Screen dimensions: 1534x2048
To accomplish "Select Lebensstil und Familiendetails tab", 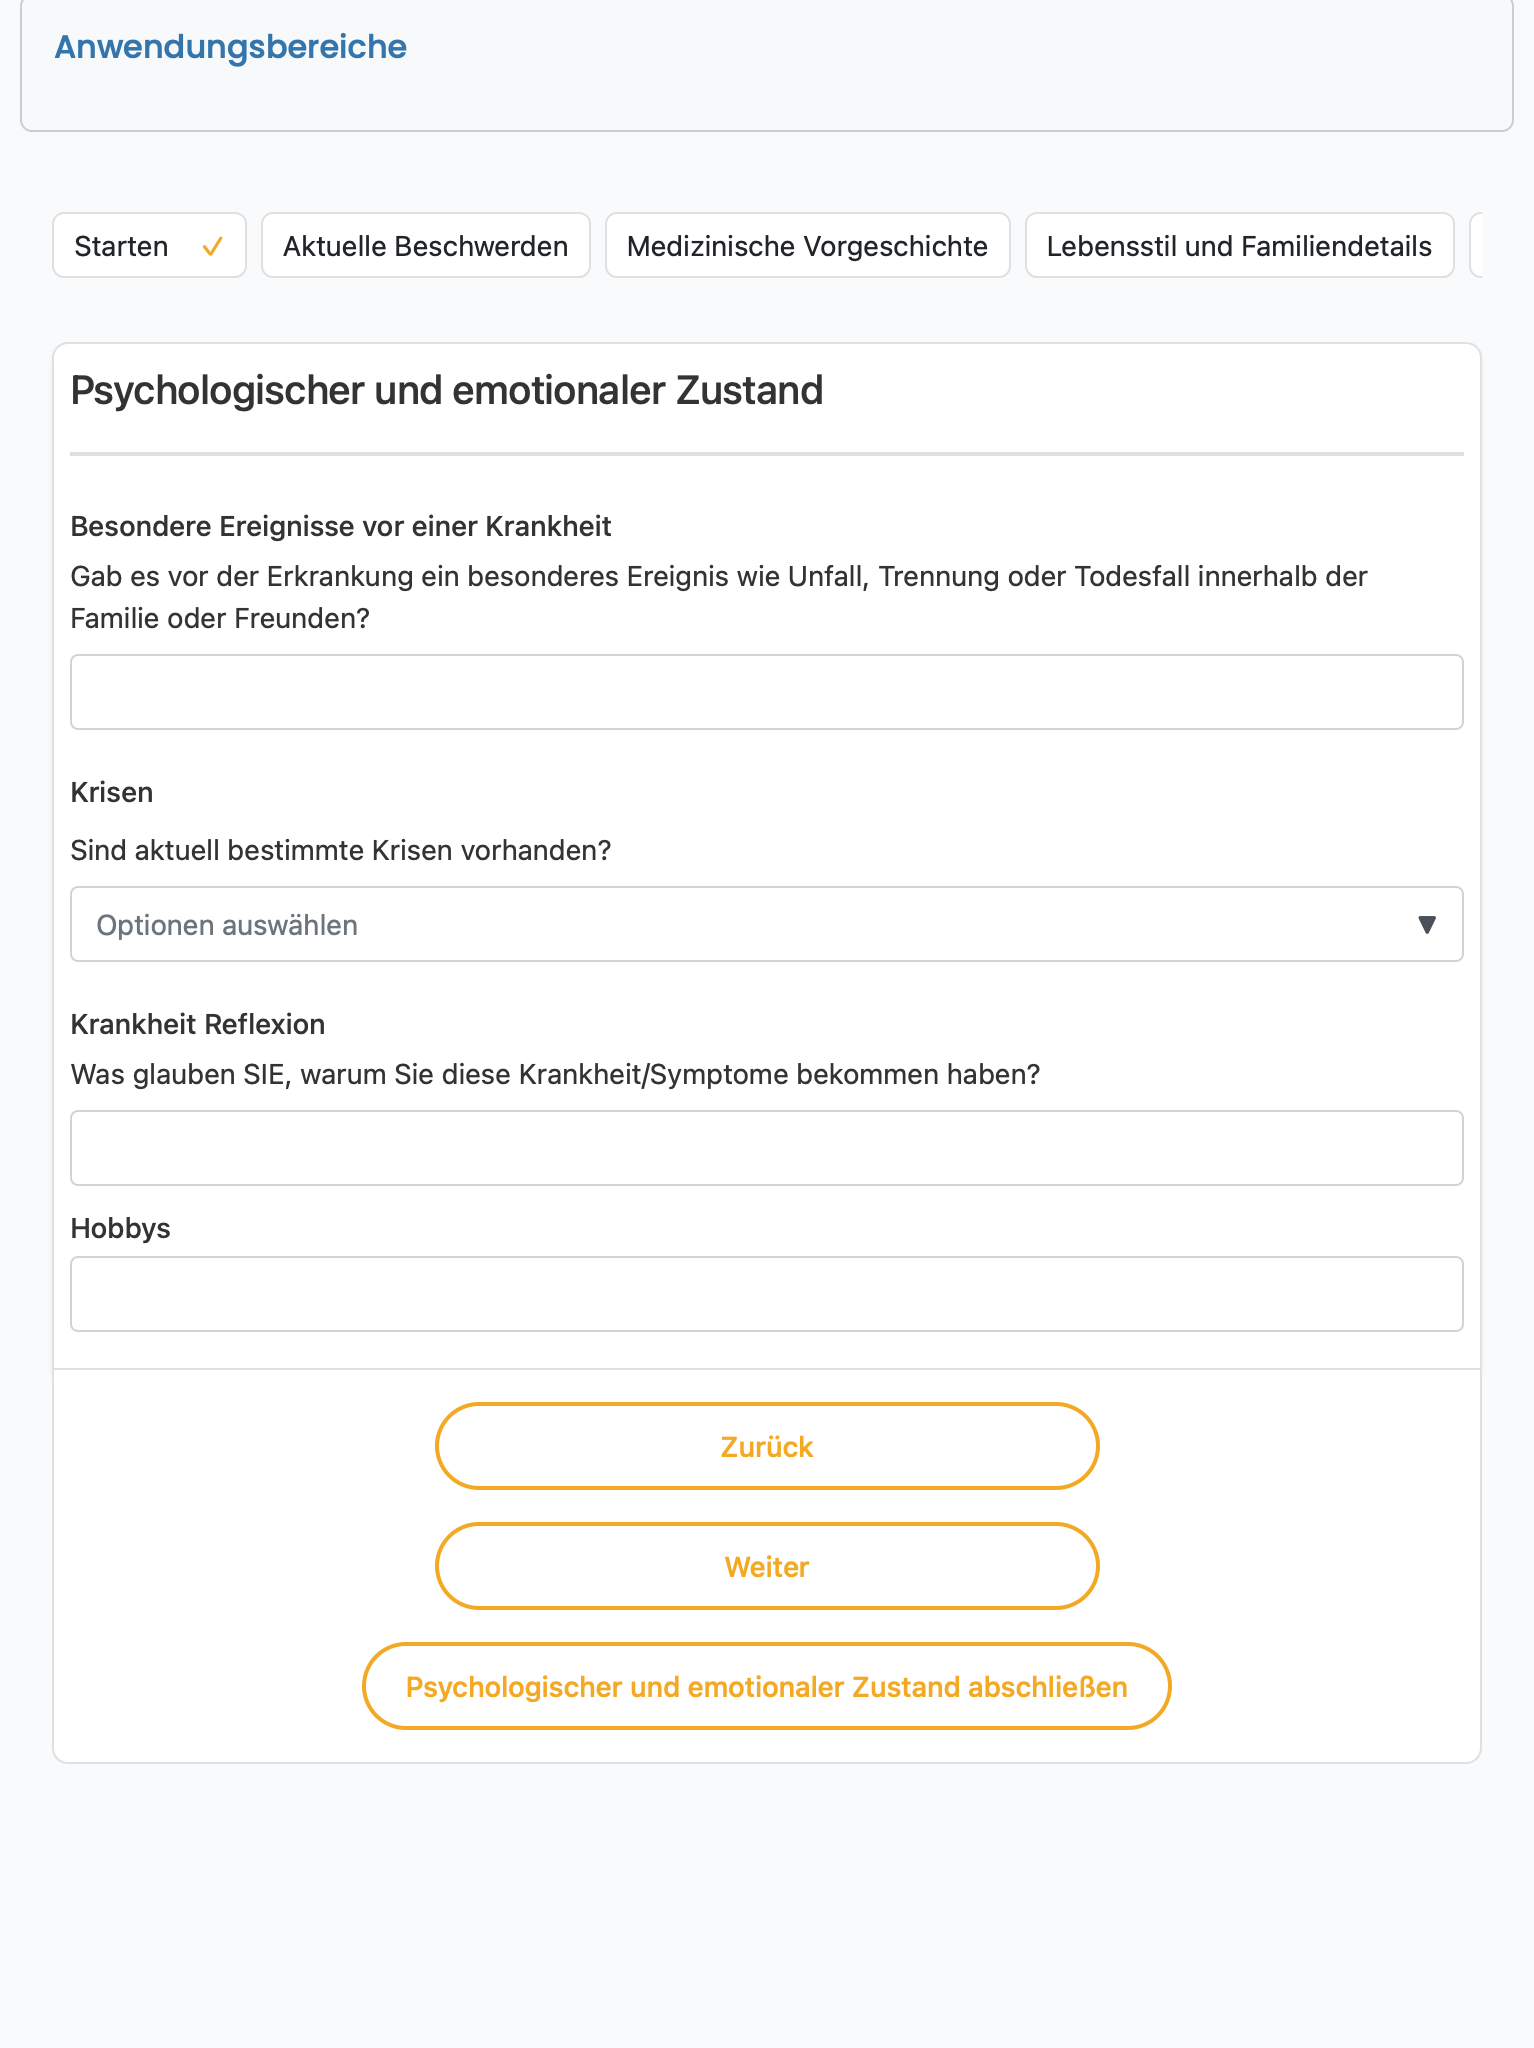I will point(1239,245).
